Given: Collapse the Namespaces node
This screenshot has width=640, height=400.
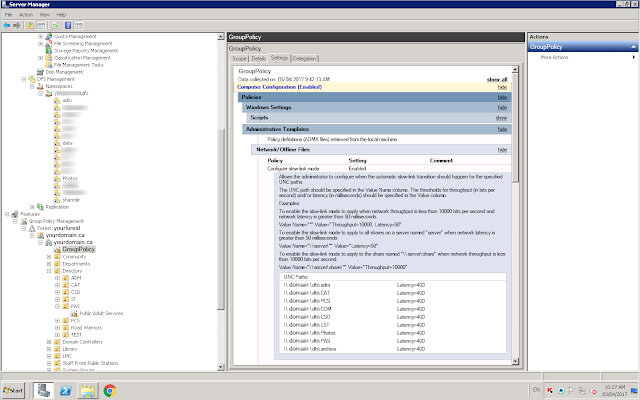Looking at the screenshot, I should (32, 86).
